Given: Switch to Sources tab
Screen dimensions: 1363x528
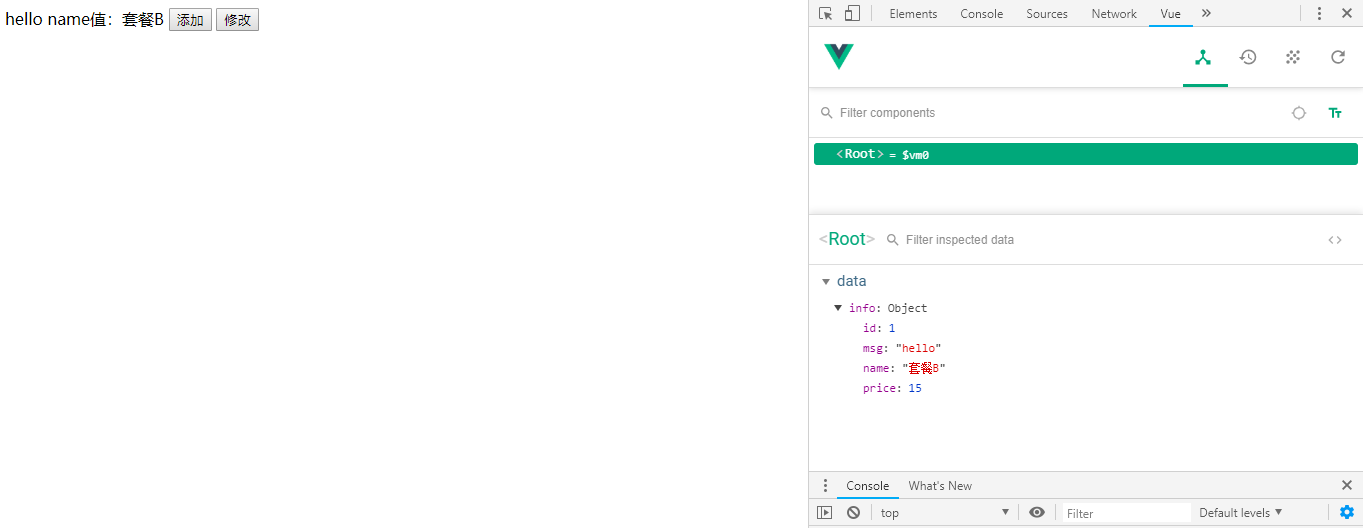Looking at the screenshot, I should 1047,13.
